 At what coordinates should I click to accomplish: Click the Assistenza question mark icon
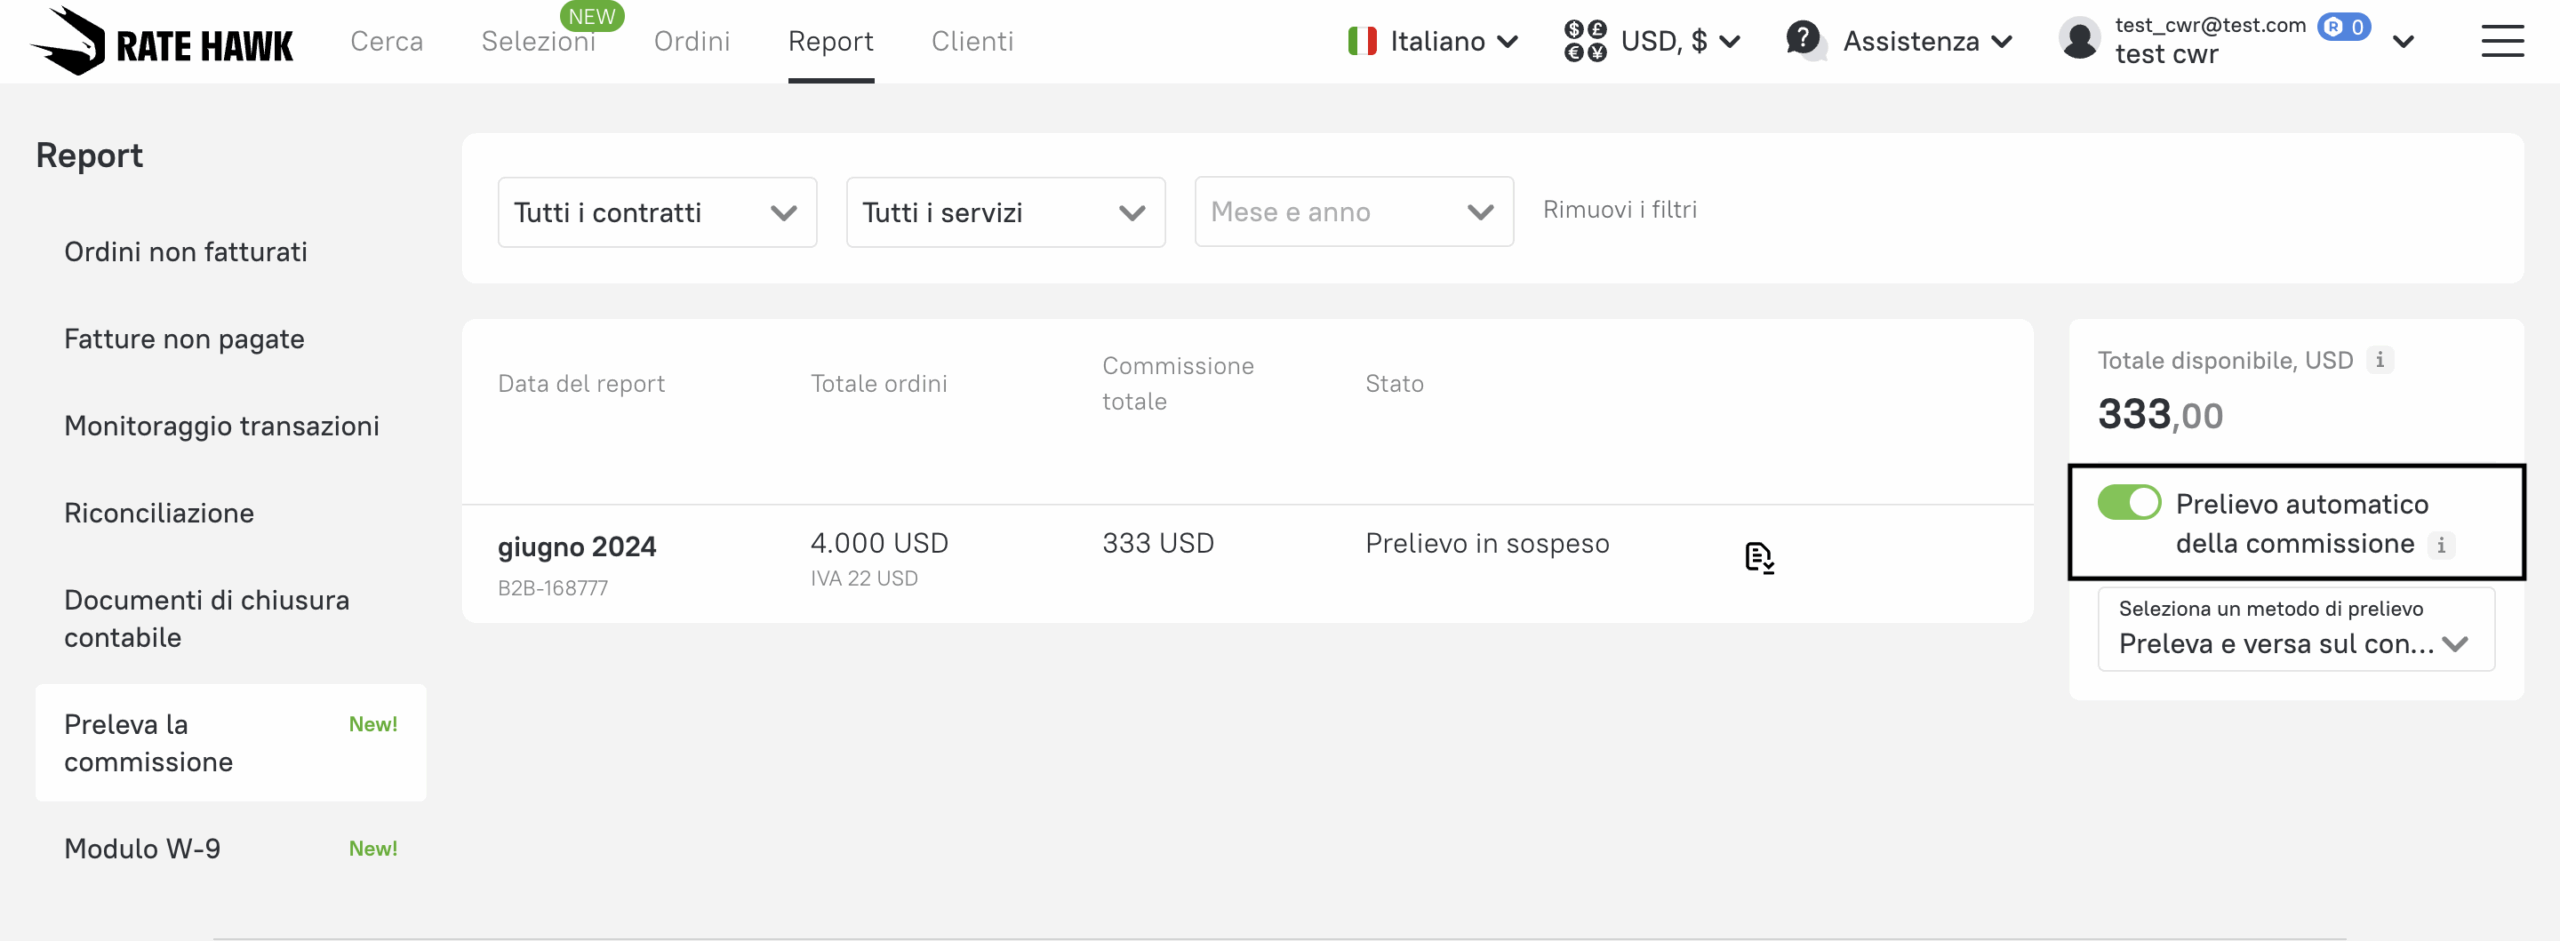[x=1803, y=40]
